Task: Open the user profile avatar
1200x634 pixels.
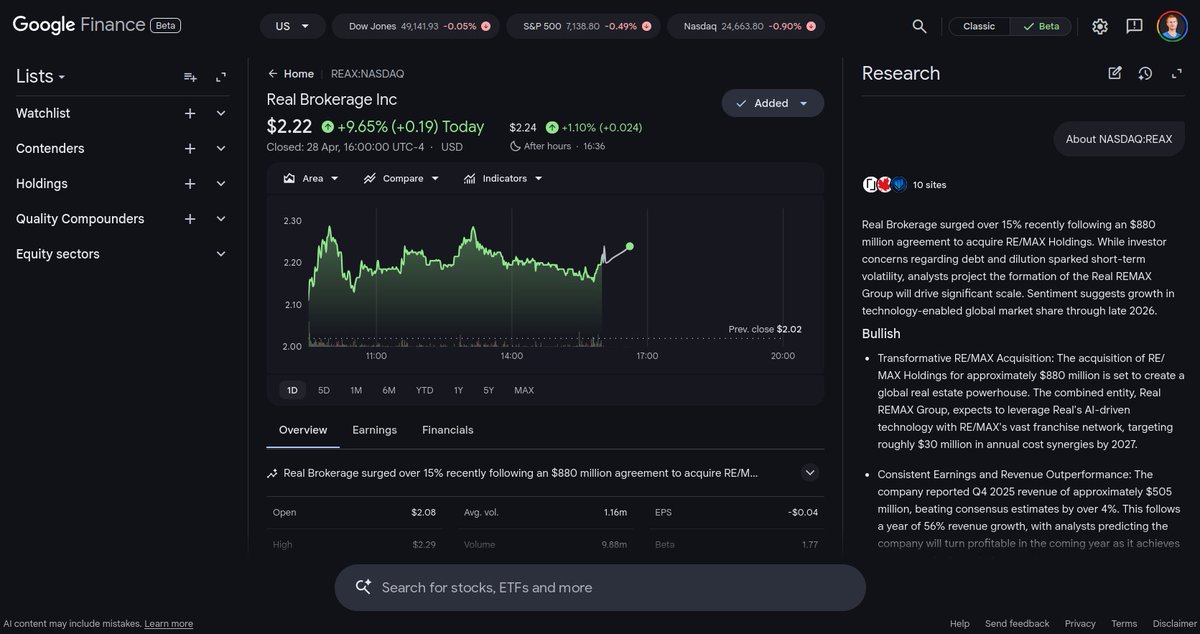Action: [x=1173, y=26]
